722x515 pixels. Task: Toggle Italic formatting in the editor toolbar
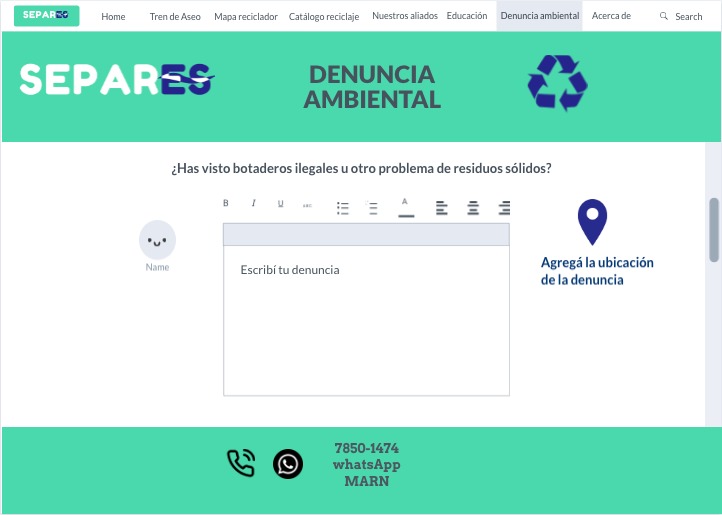tap(253, 203)
